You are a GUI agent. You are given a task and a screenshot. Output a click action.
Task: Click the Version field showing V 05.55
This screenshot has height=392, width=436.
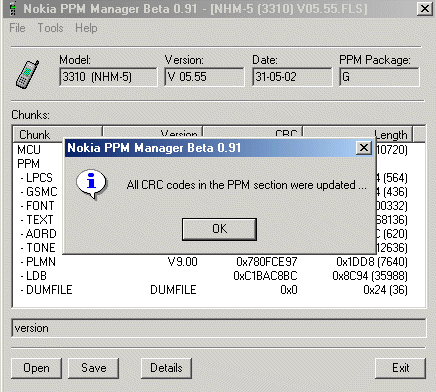[204, 77]
